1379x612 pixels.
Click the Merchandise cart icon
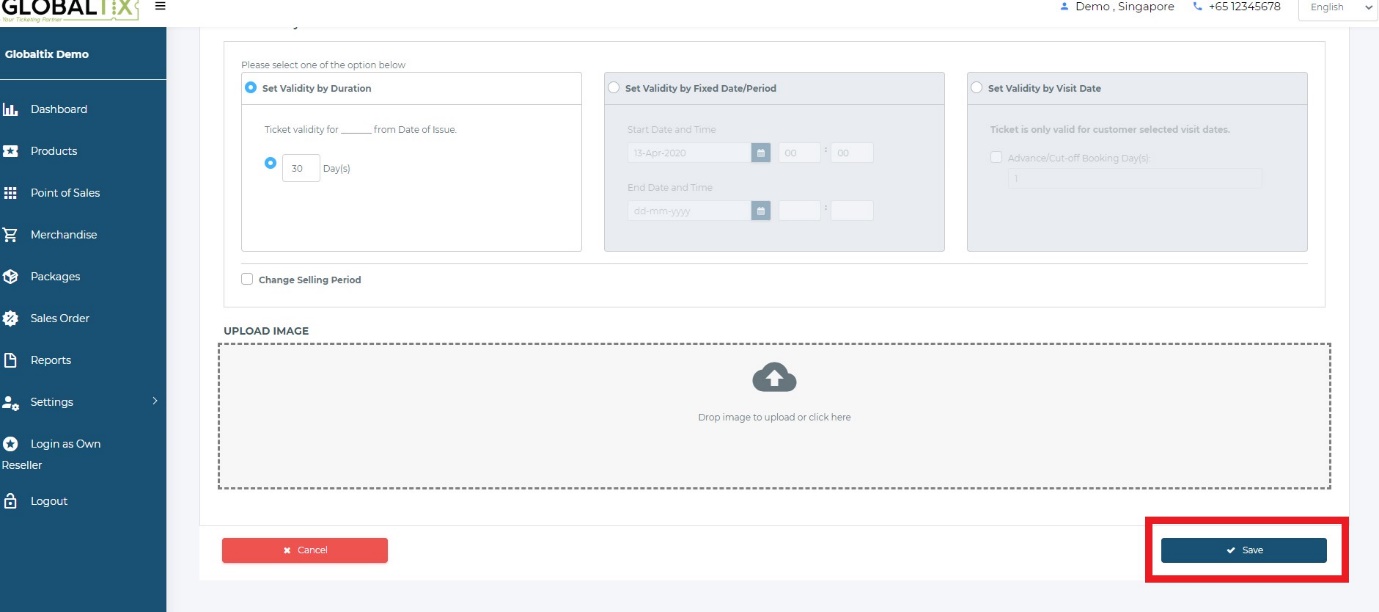coord(11,235)
